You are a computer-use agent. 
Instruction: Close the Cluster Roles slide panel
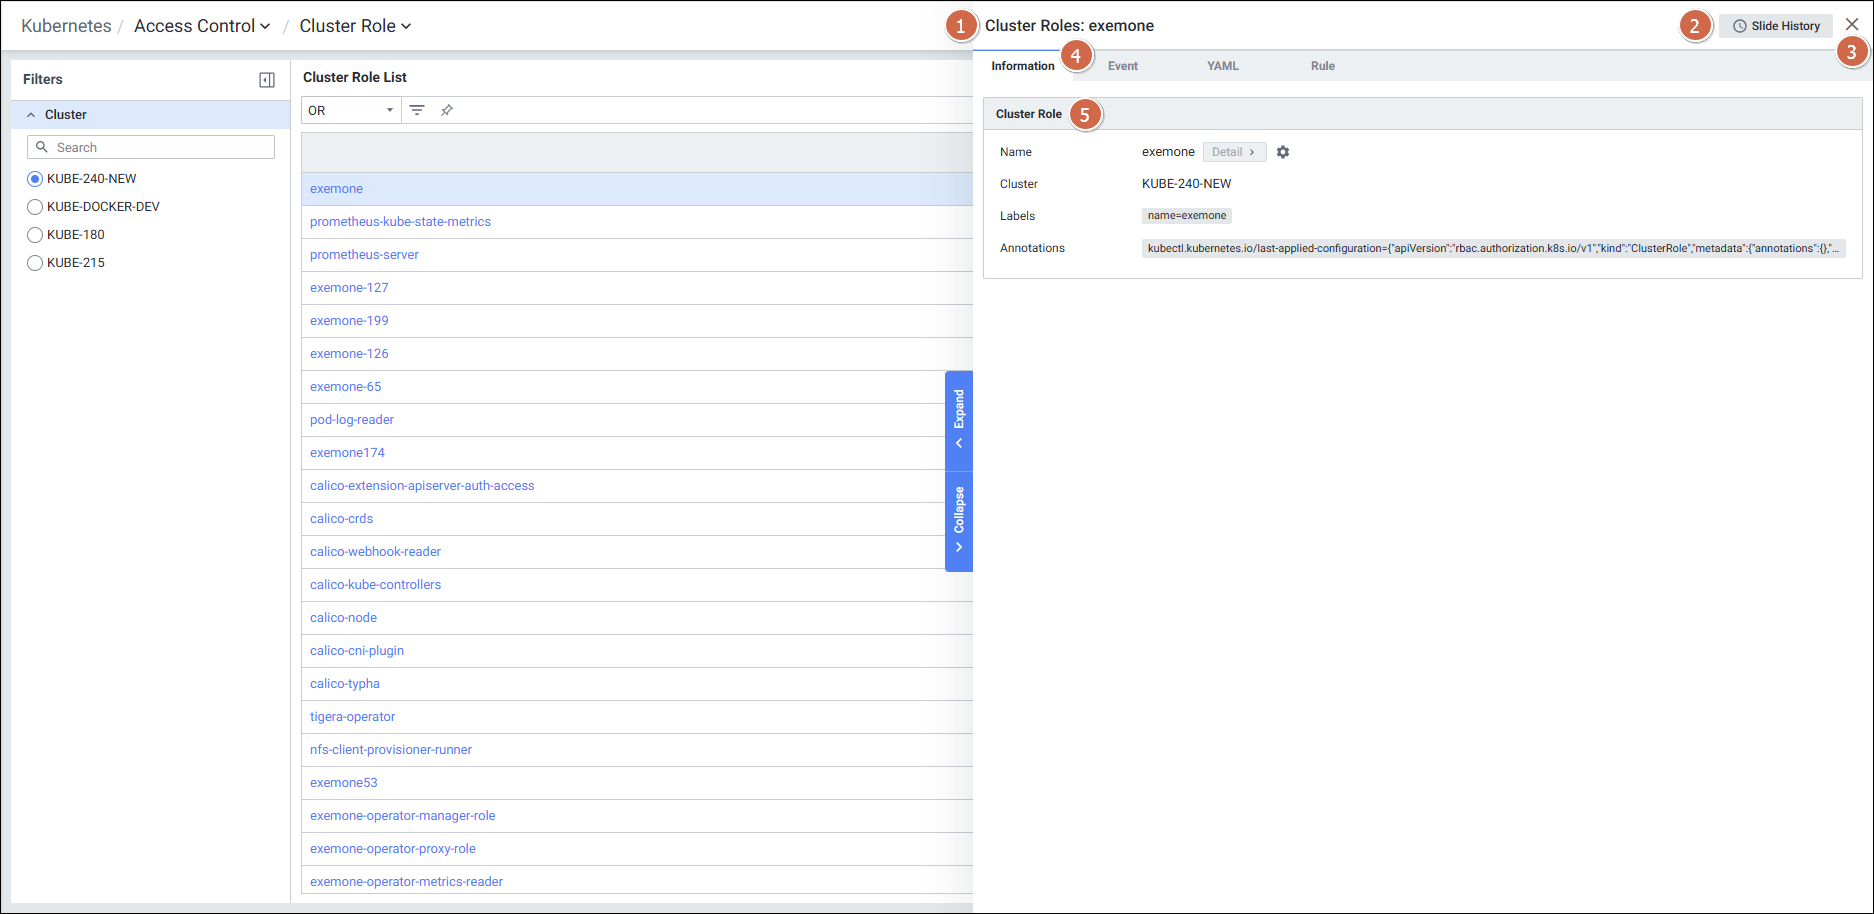pyautogui.click(x=1851, y=24)
